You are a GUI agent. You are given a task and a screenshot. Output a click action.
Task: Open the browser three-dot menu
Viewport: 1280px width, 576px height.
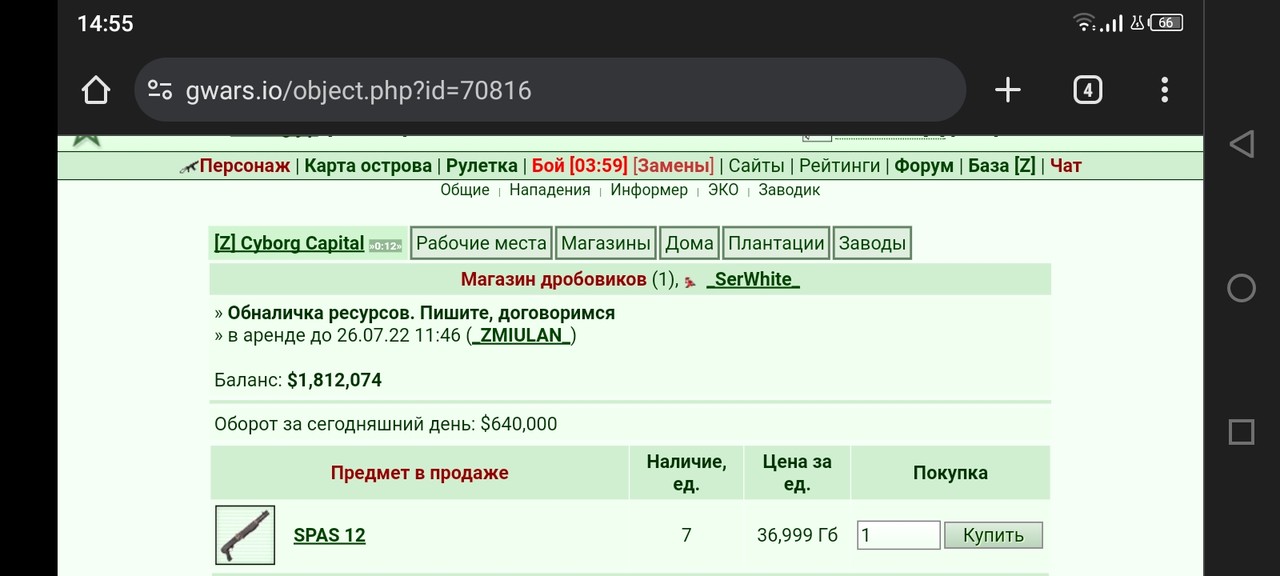click(x=1164, y=90)
